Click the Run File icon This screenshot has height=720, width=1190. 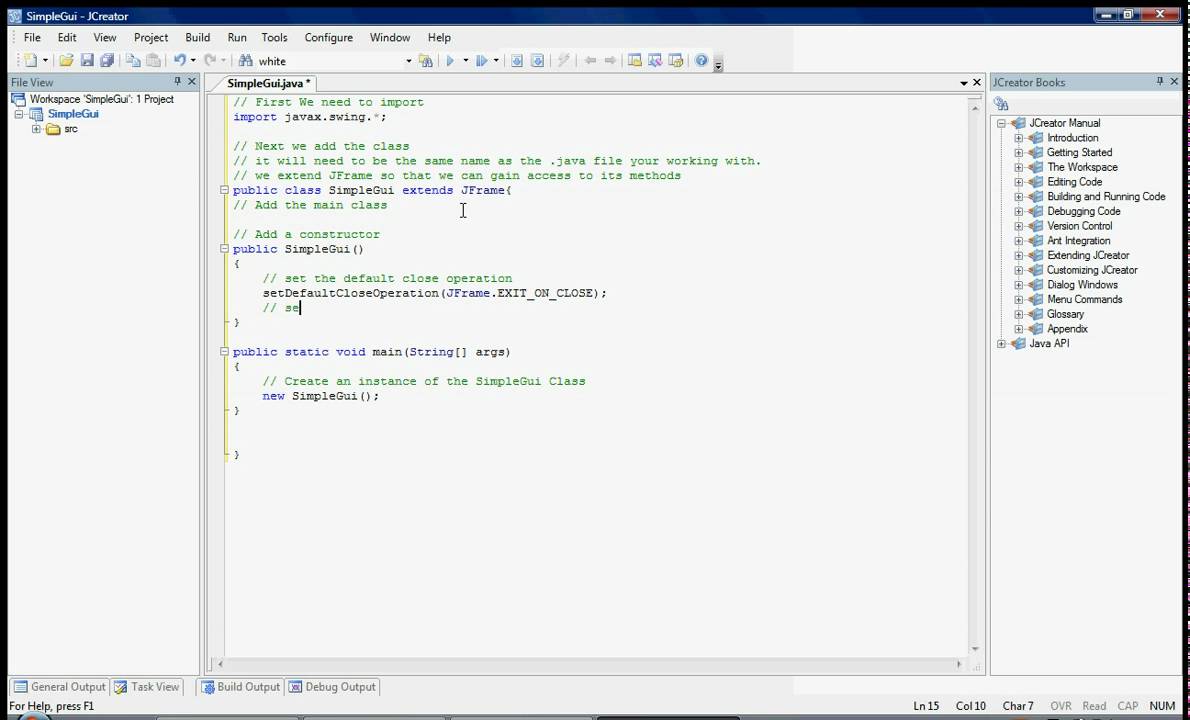point(481,61)
